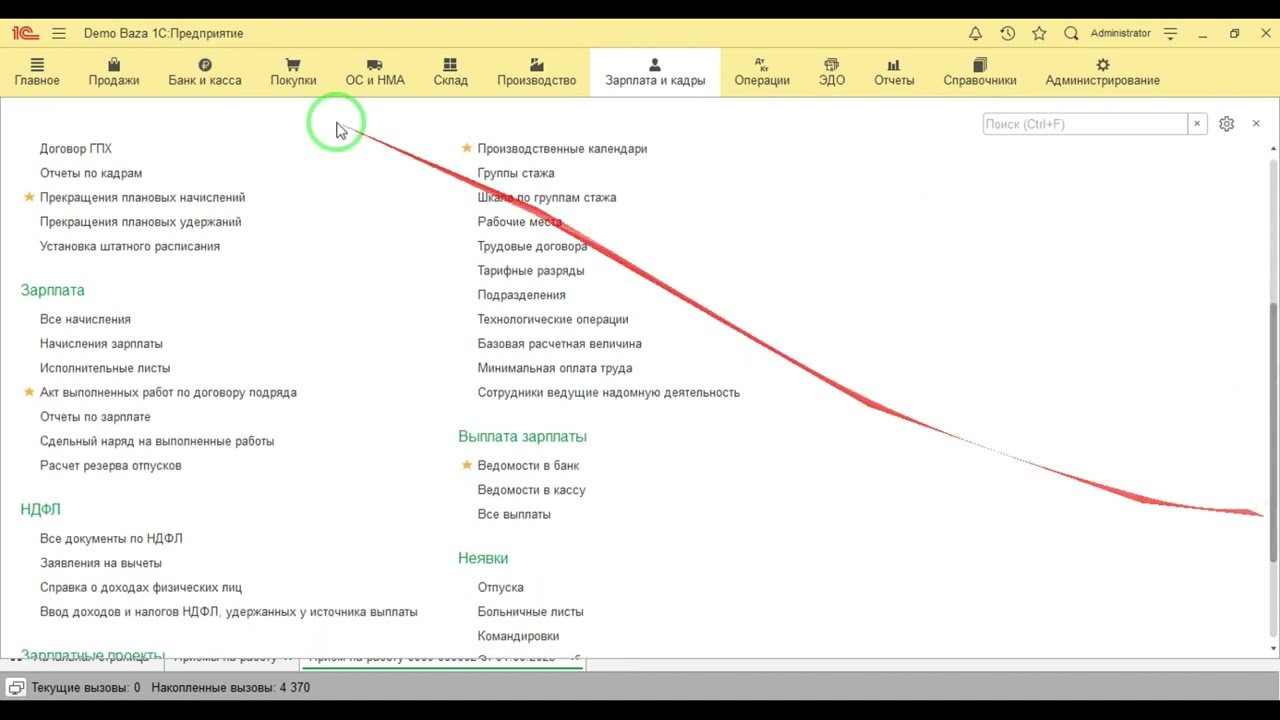1280x720 pixels.
Task: Click the vertical scrollbar thumb
Action: tap(1273, 430)
